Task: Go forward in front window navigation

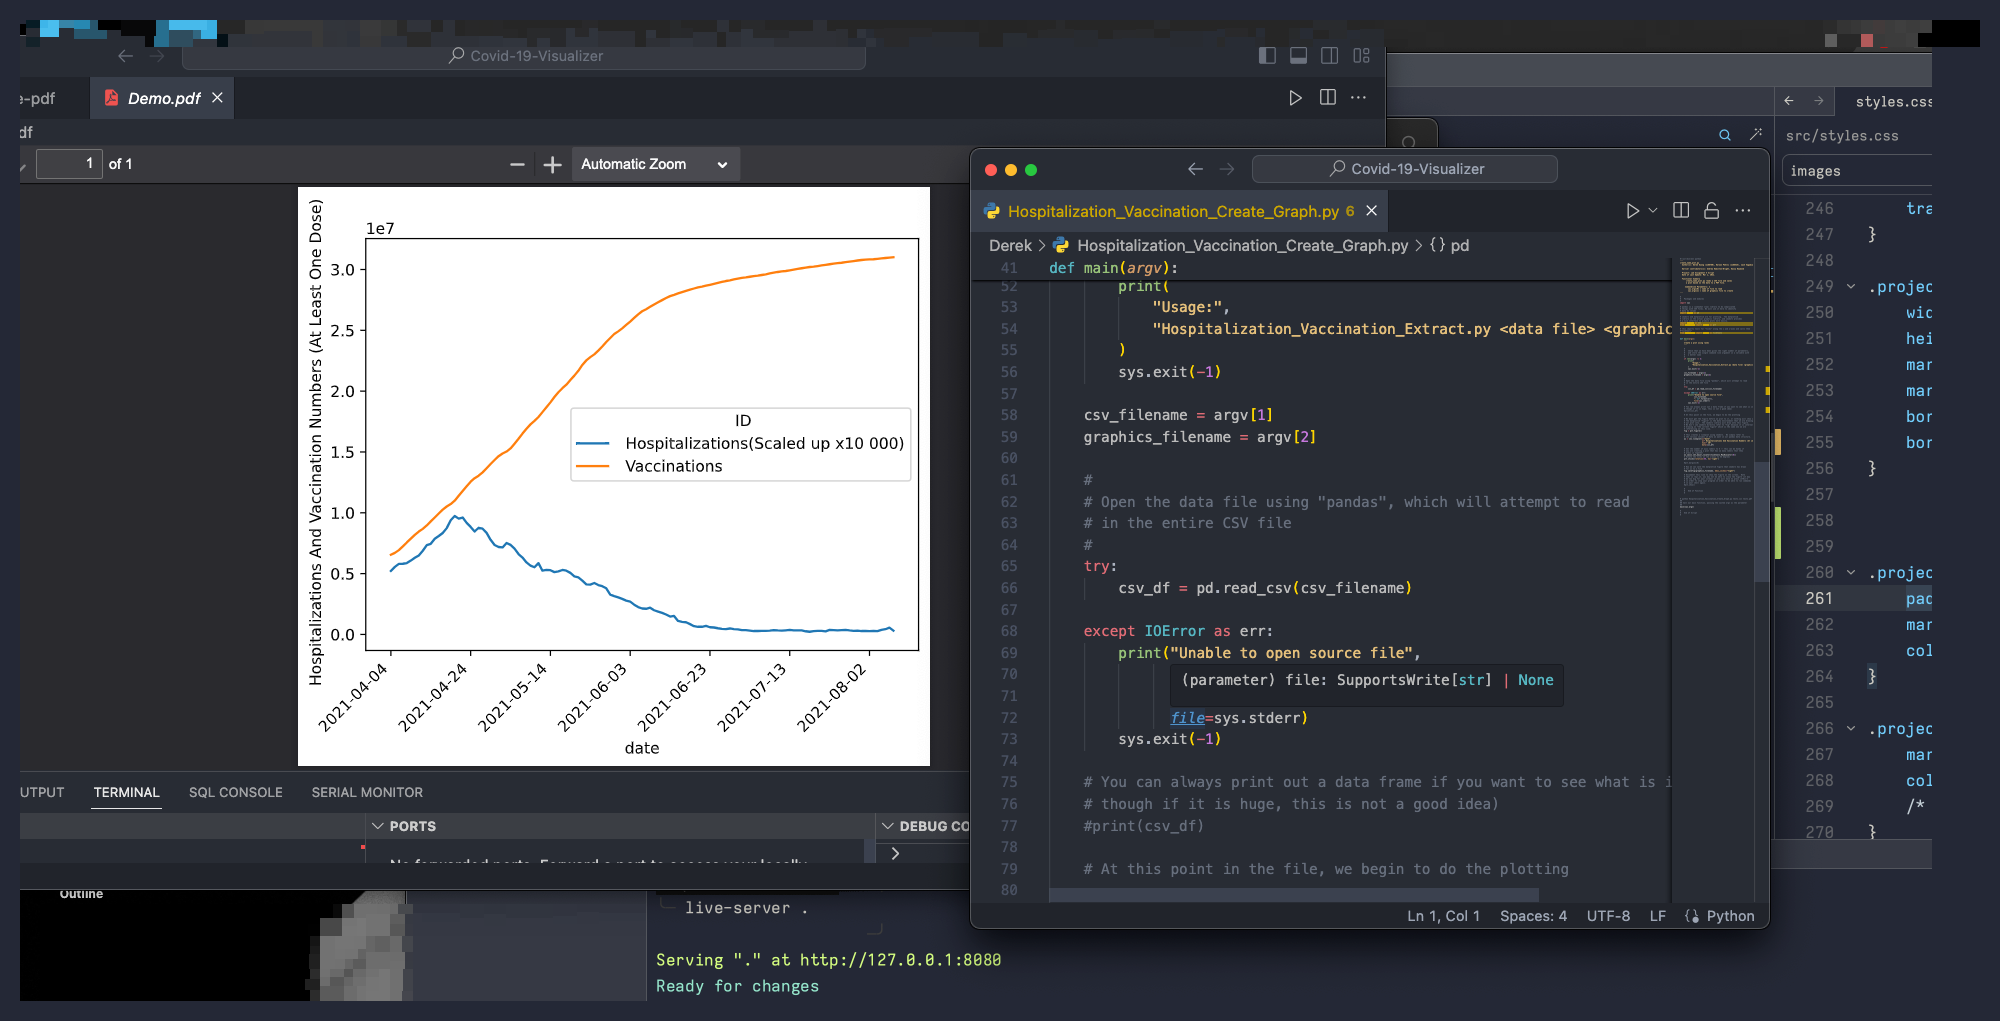Action: 1227,169
